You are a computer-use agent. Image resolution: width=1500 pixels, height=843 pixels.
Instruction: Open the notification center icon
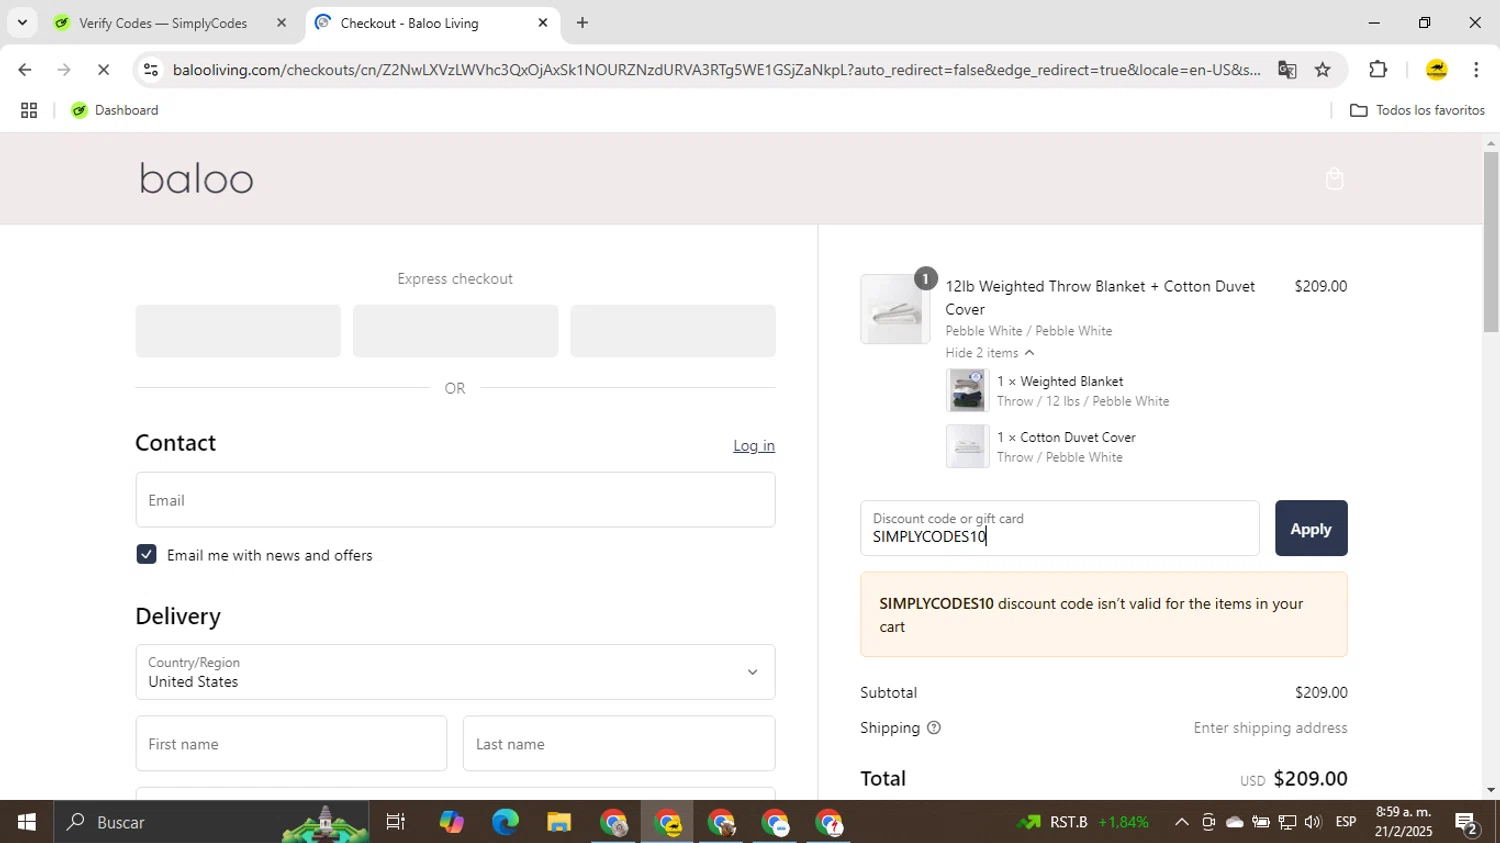tap(1467, 823)
